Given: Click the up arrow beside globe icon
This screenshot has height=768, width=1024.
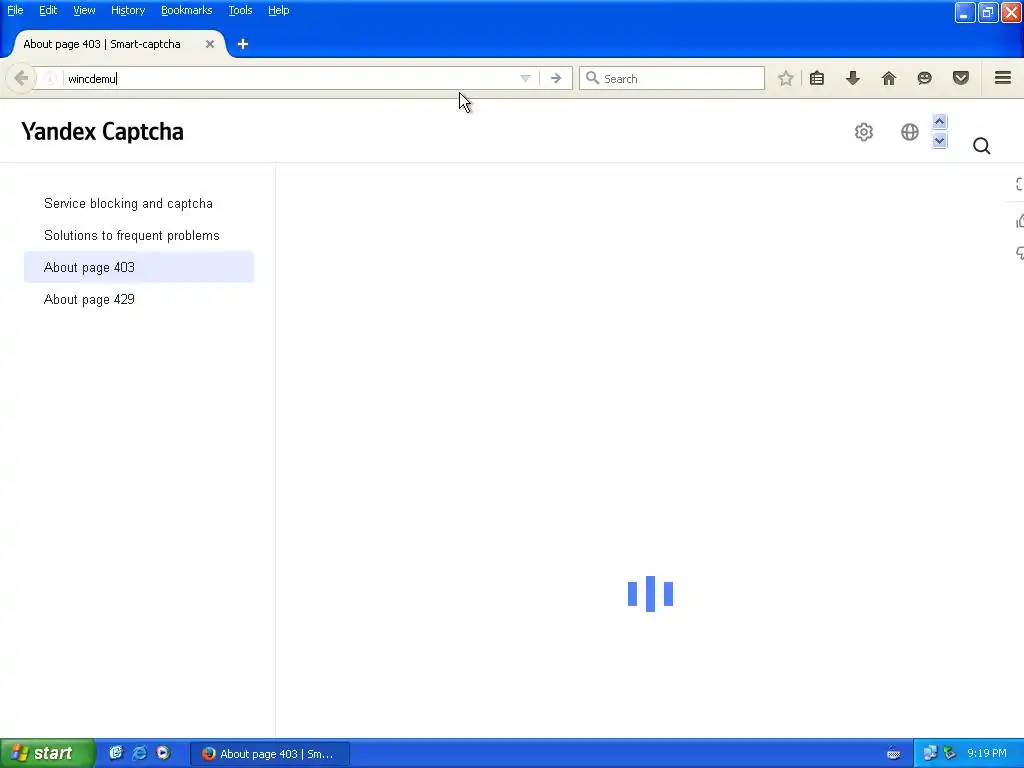Looking at the screenshot, I should (x=939, y=121).
